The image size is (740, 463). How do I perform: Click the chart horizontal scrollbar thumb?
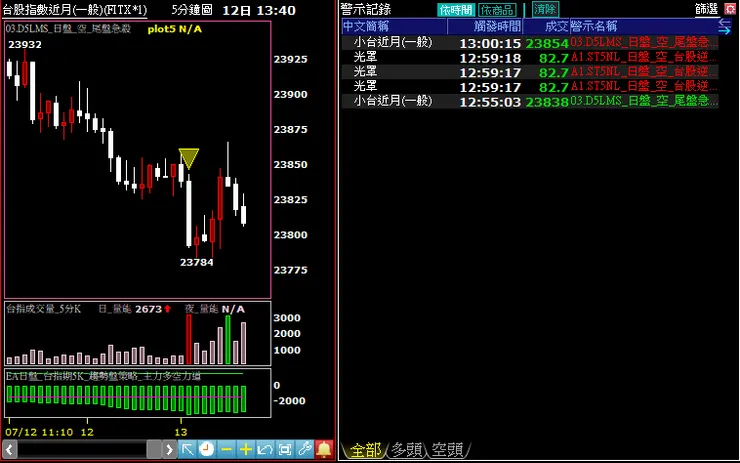pyautogui.click(x=154, y=449)
